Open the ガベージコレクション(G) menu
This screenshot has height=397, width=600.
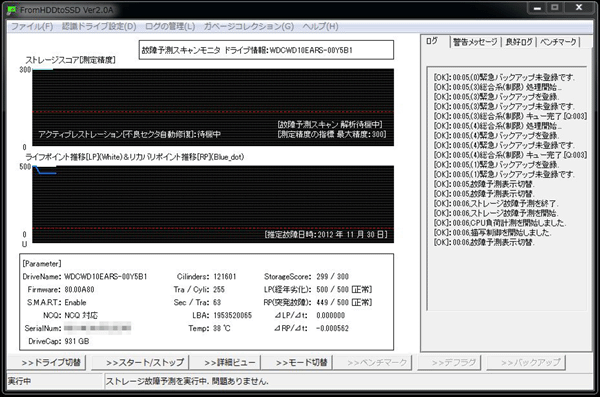[249, 26]
